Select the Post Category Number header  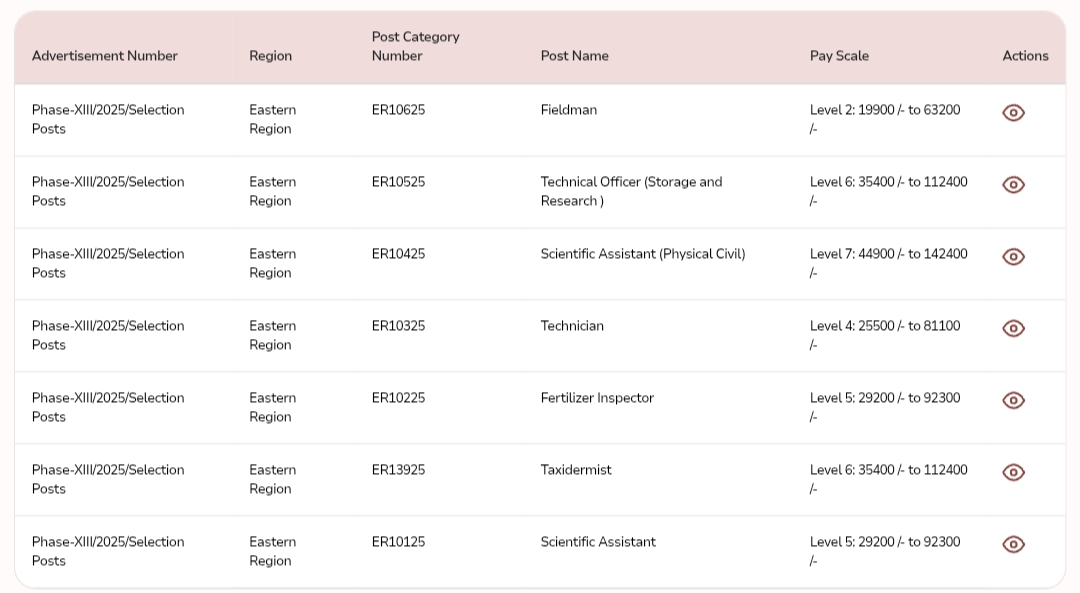(415, 46)
